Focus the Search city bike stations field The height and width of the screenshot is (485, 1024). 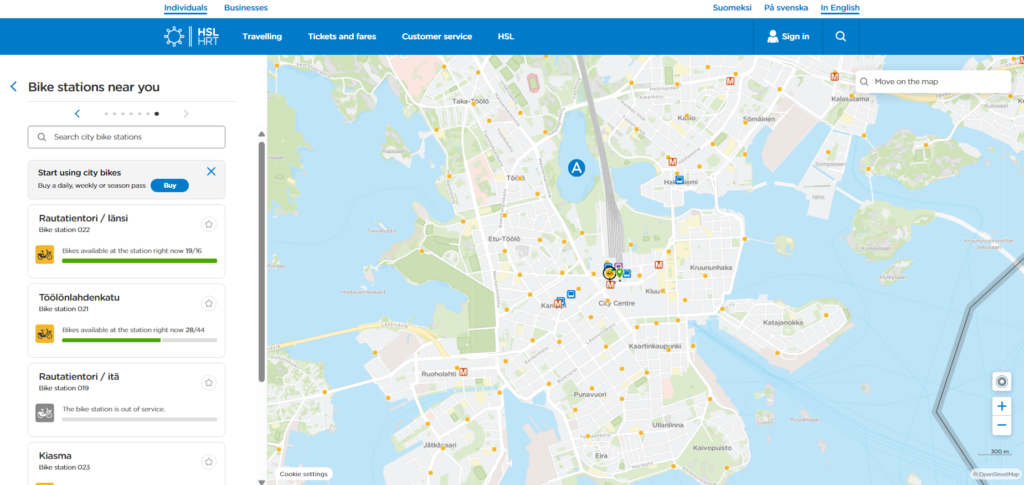(x=126, y=137)
